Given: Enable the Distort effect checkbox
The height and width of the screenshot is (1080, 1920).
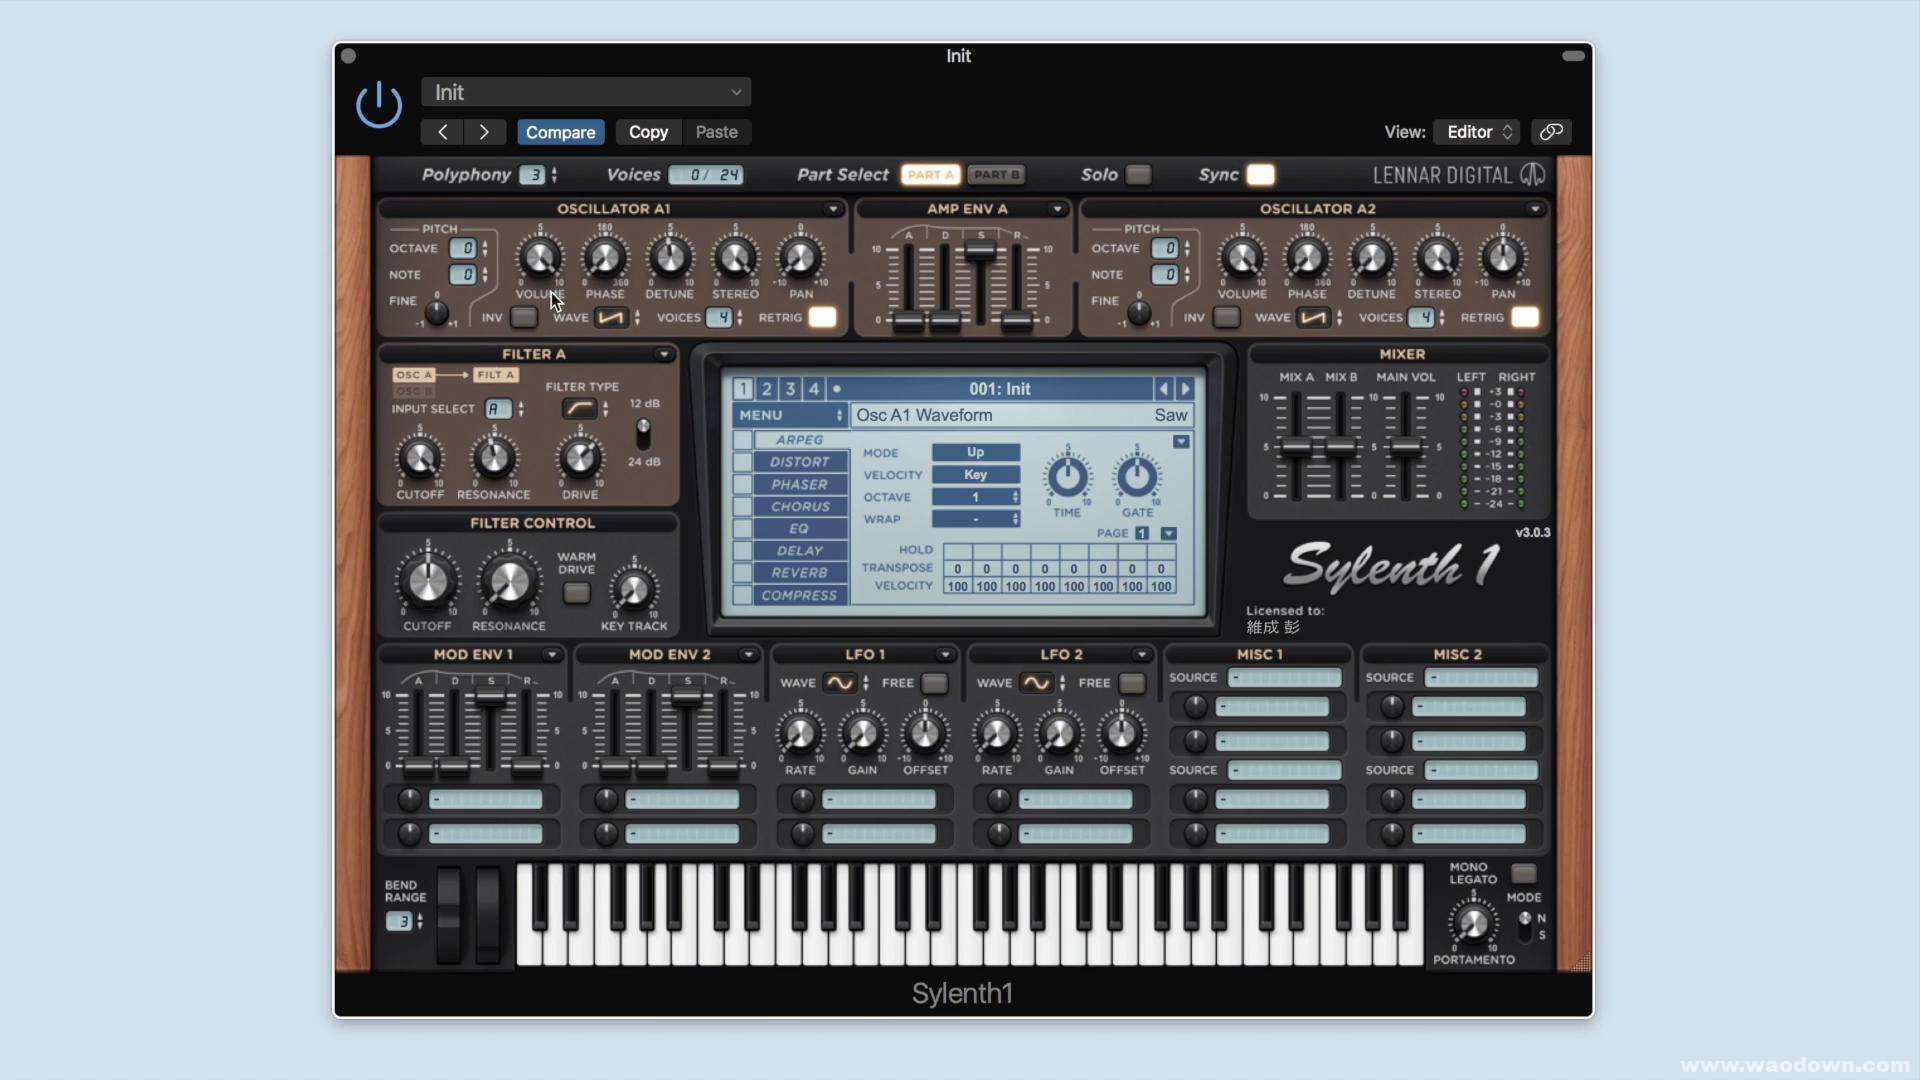Looking at the screenshot, I should pyautogui.click(x=742, y=462).
